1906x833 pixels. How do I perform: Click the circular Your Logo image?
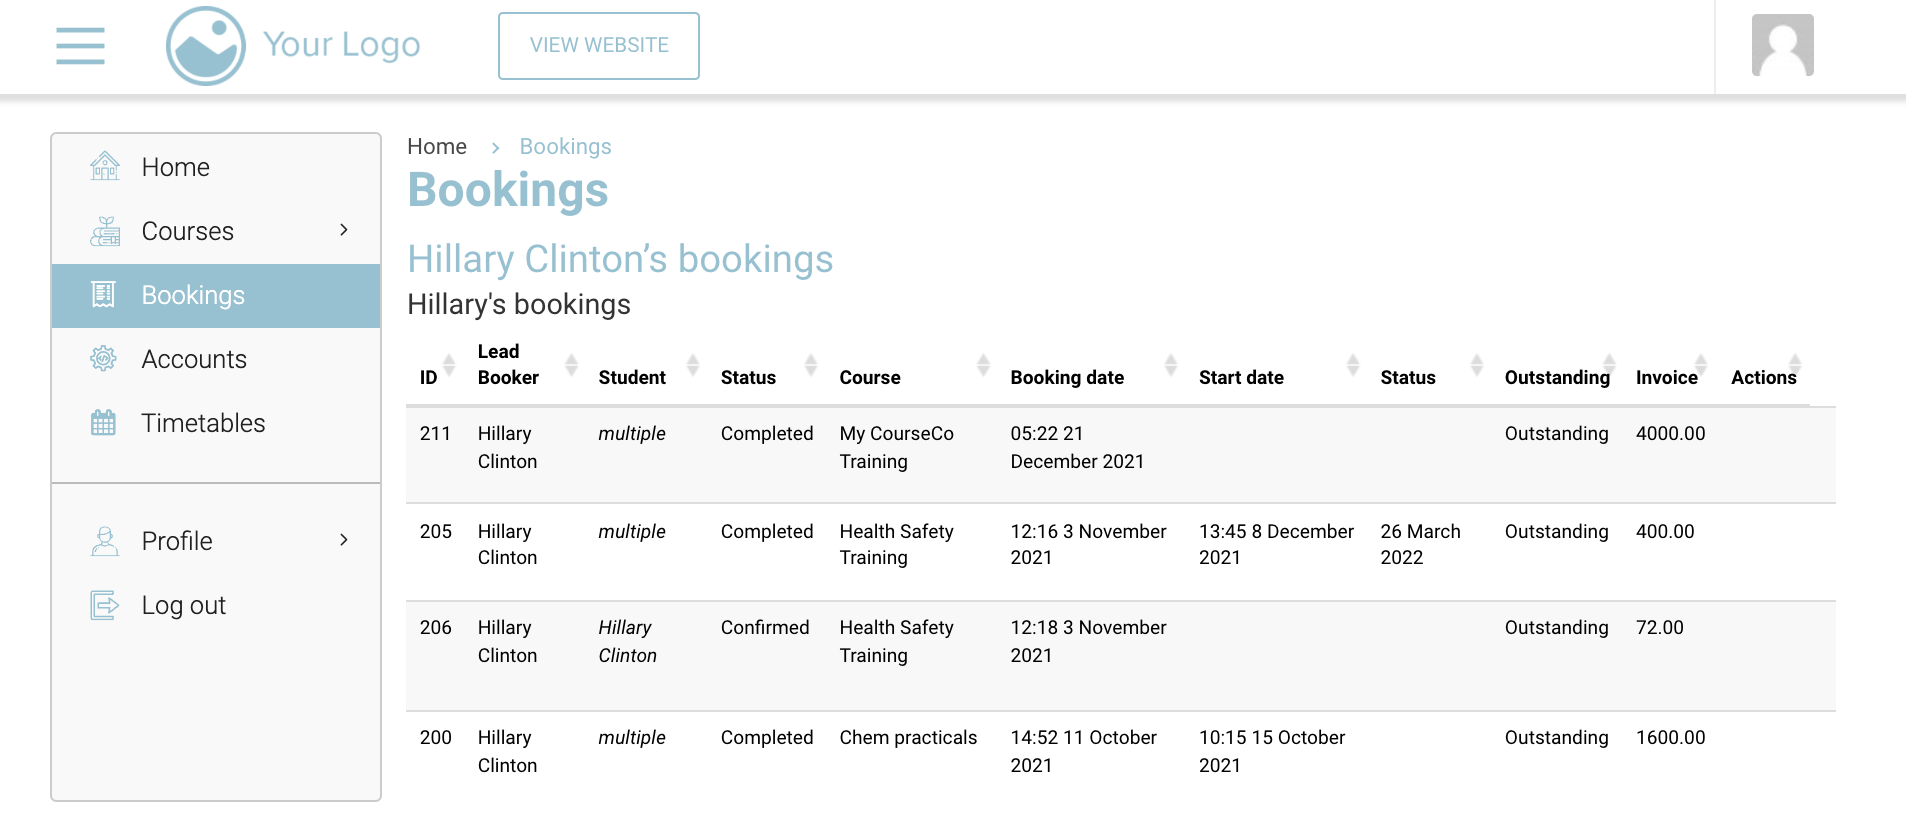click(206, 46)
